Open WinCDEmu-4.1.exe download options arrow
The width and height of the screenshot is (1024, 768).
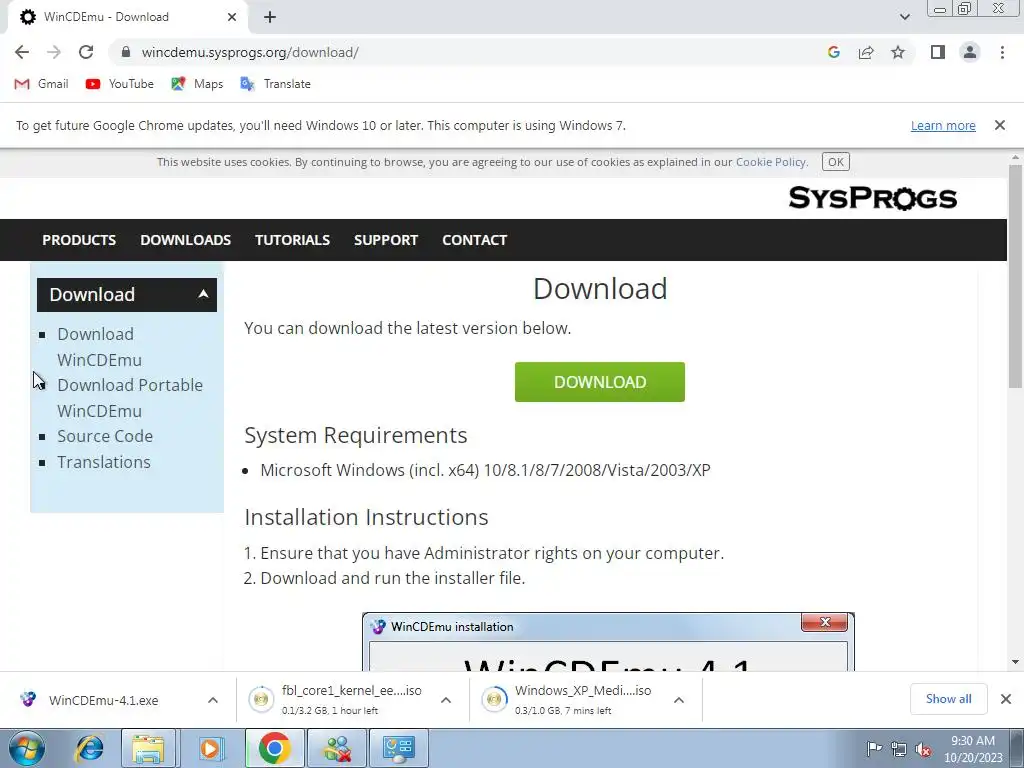coord(213,700)
